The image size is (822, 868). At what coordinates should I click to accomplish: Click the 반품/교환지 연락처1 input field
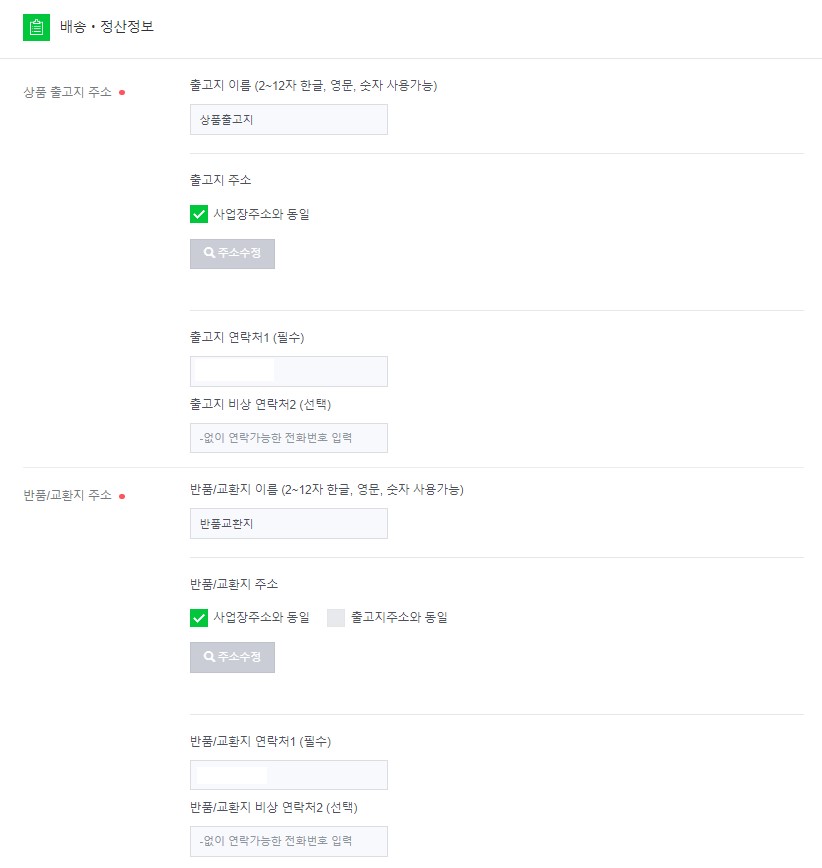(288, 774)
